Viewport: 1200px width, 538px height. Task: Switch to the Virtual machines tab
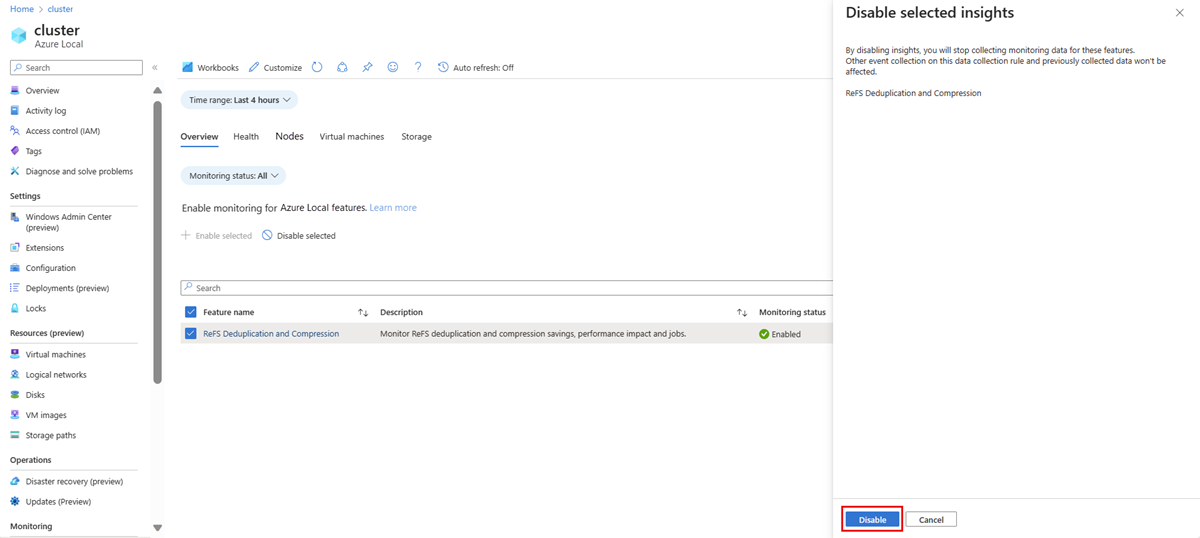[352, 137]
